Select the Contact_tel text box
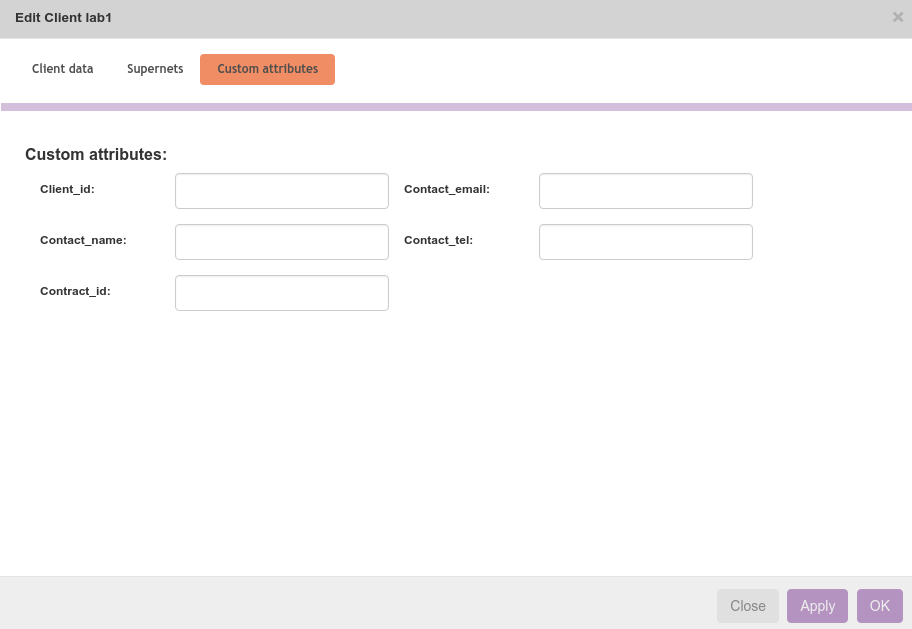Image resolution: width=912 pixels, height=629 pixels. click(x=645, y=242)
